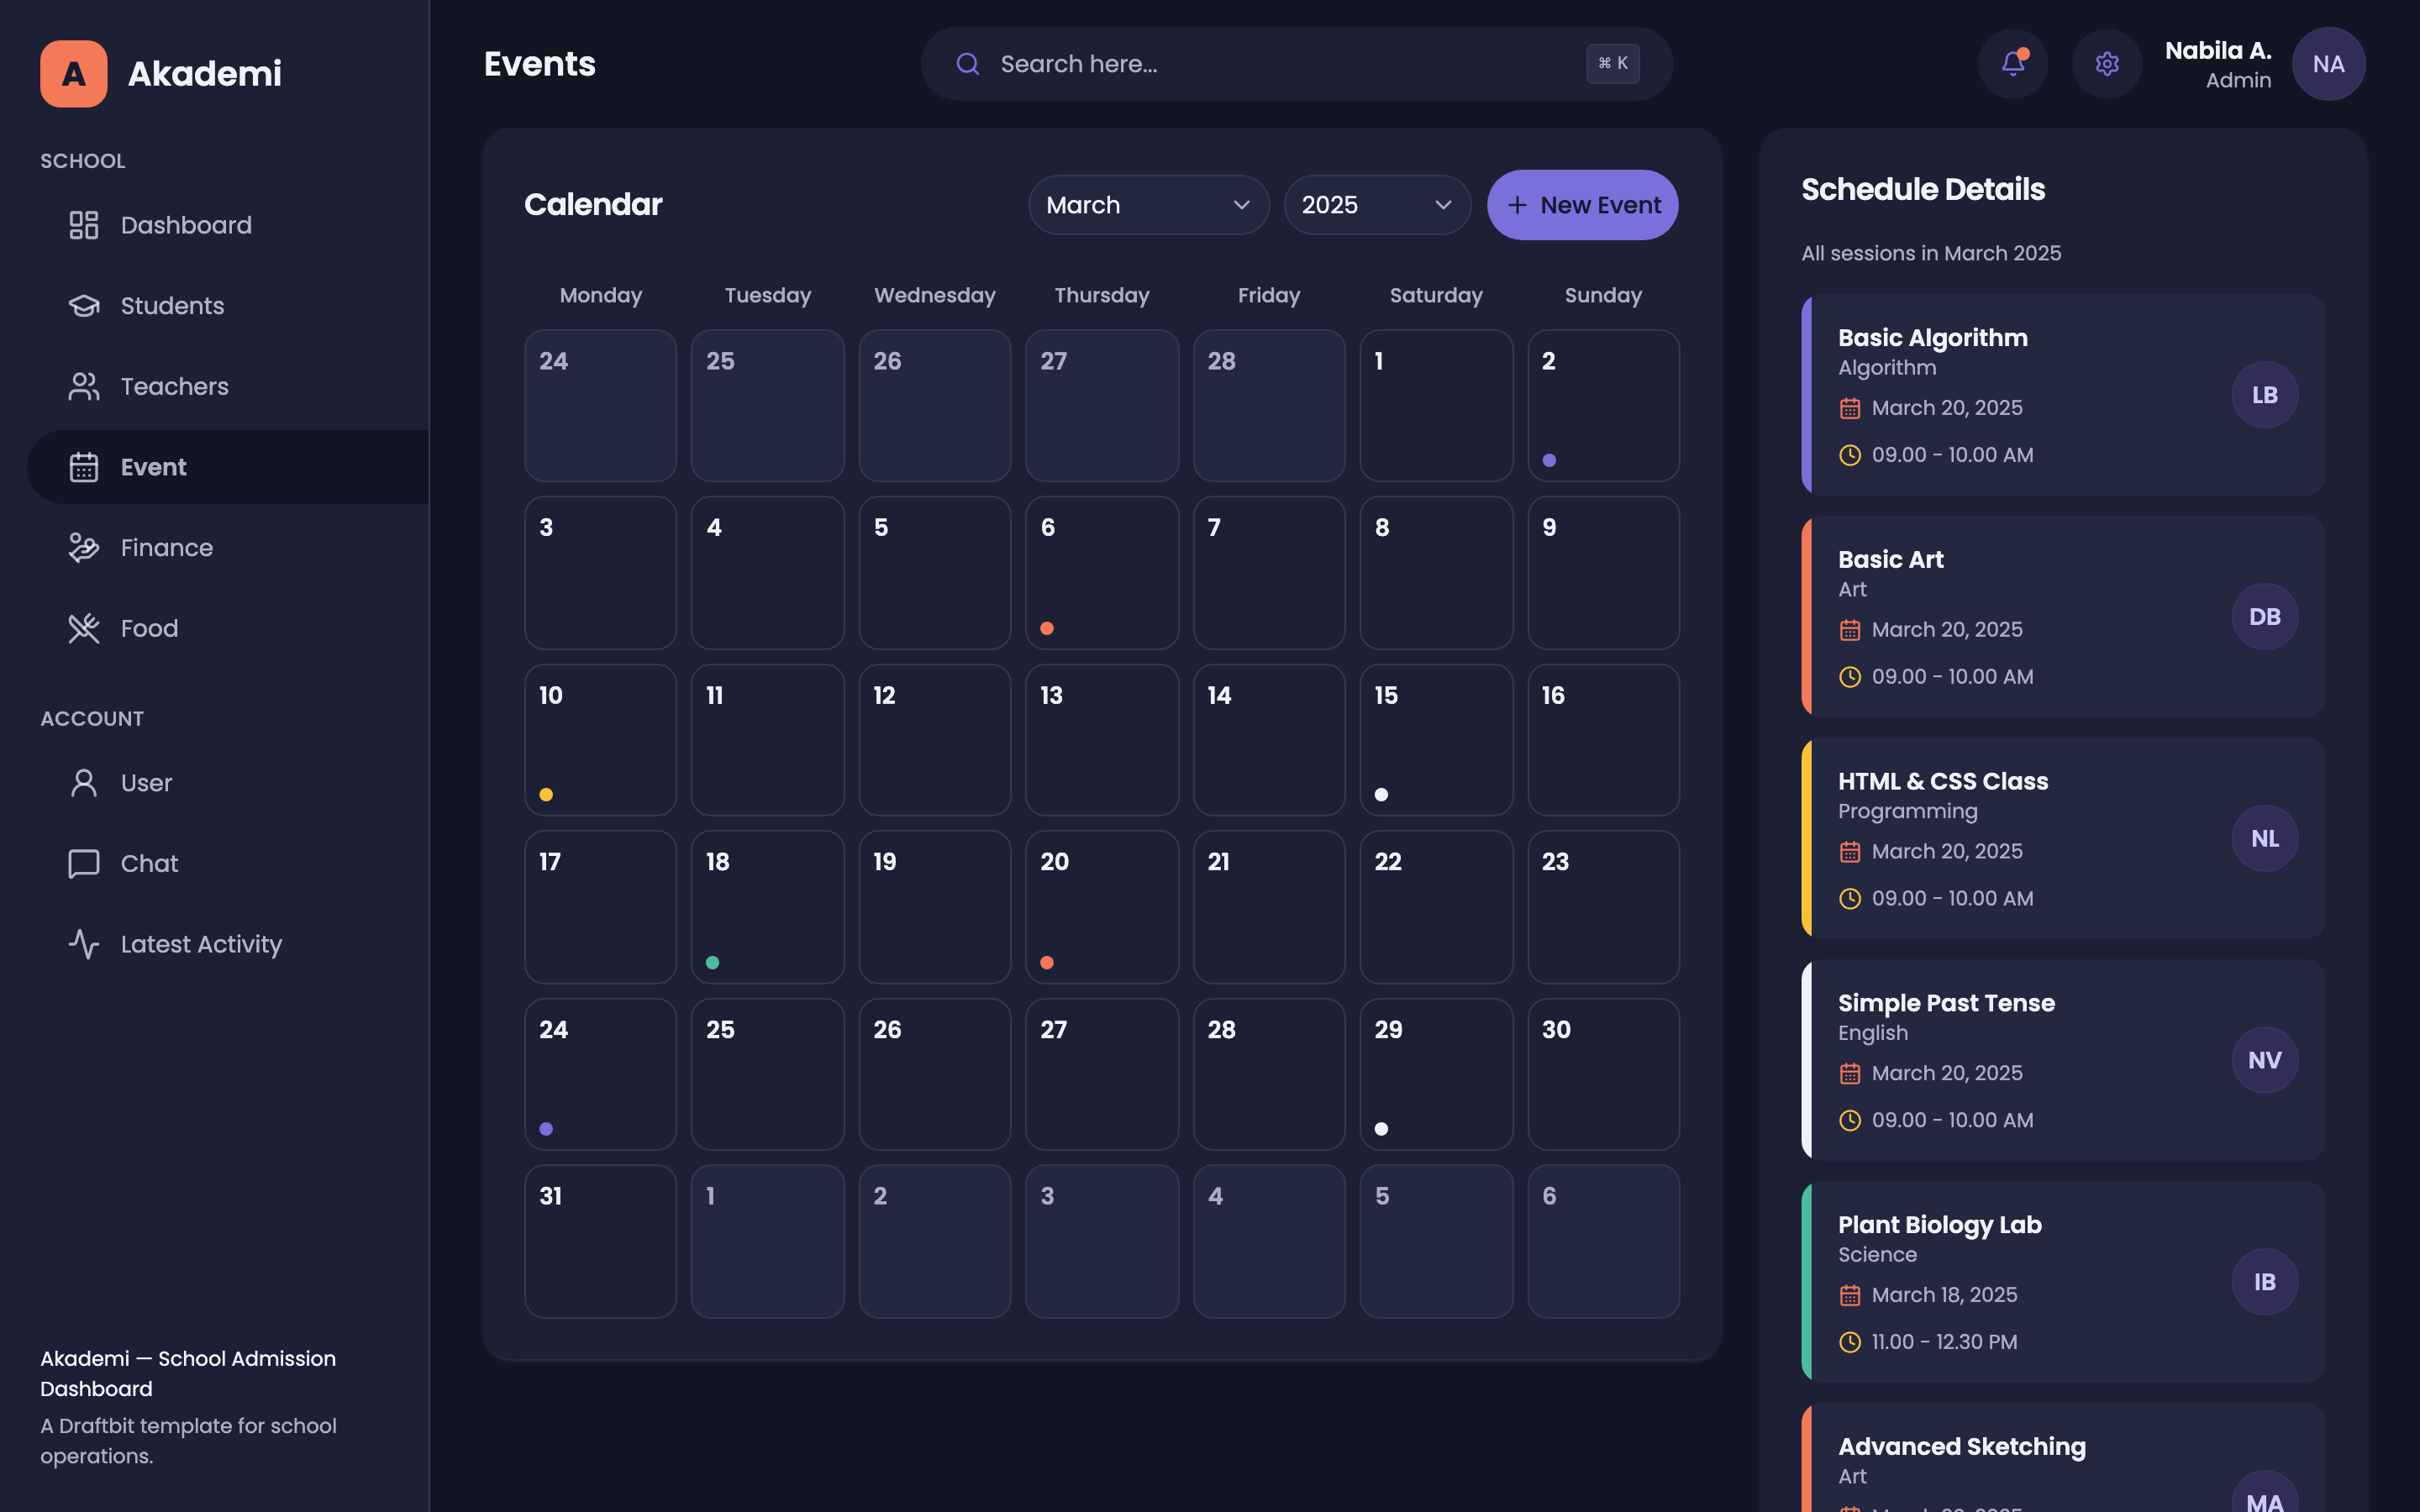Click the Chat bubble icon
2420x1512 pixels.
[x=84, y=863]
